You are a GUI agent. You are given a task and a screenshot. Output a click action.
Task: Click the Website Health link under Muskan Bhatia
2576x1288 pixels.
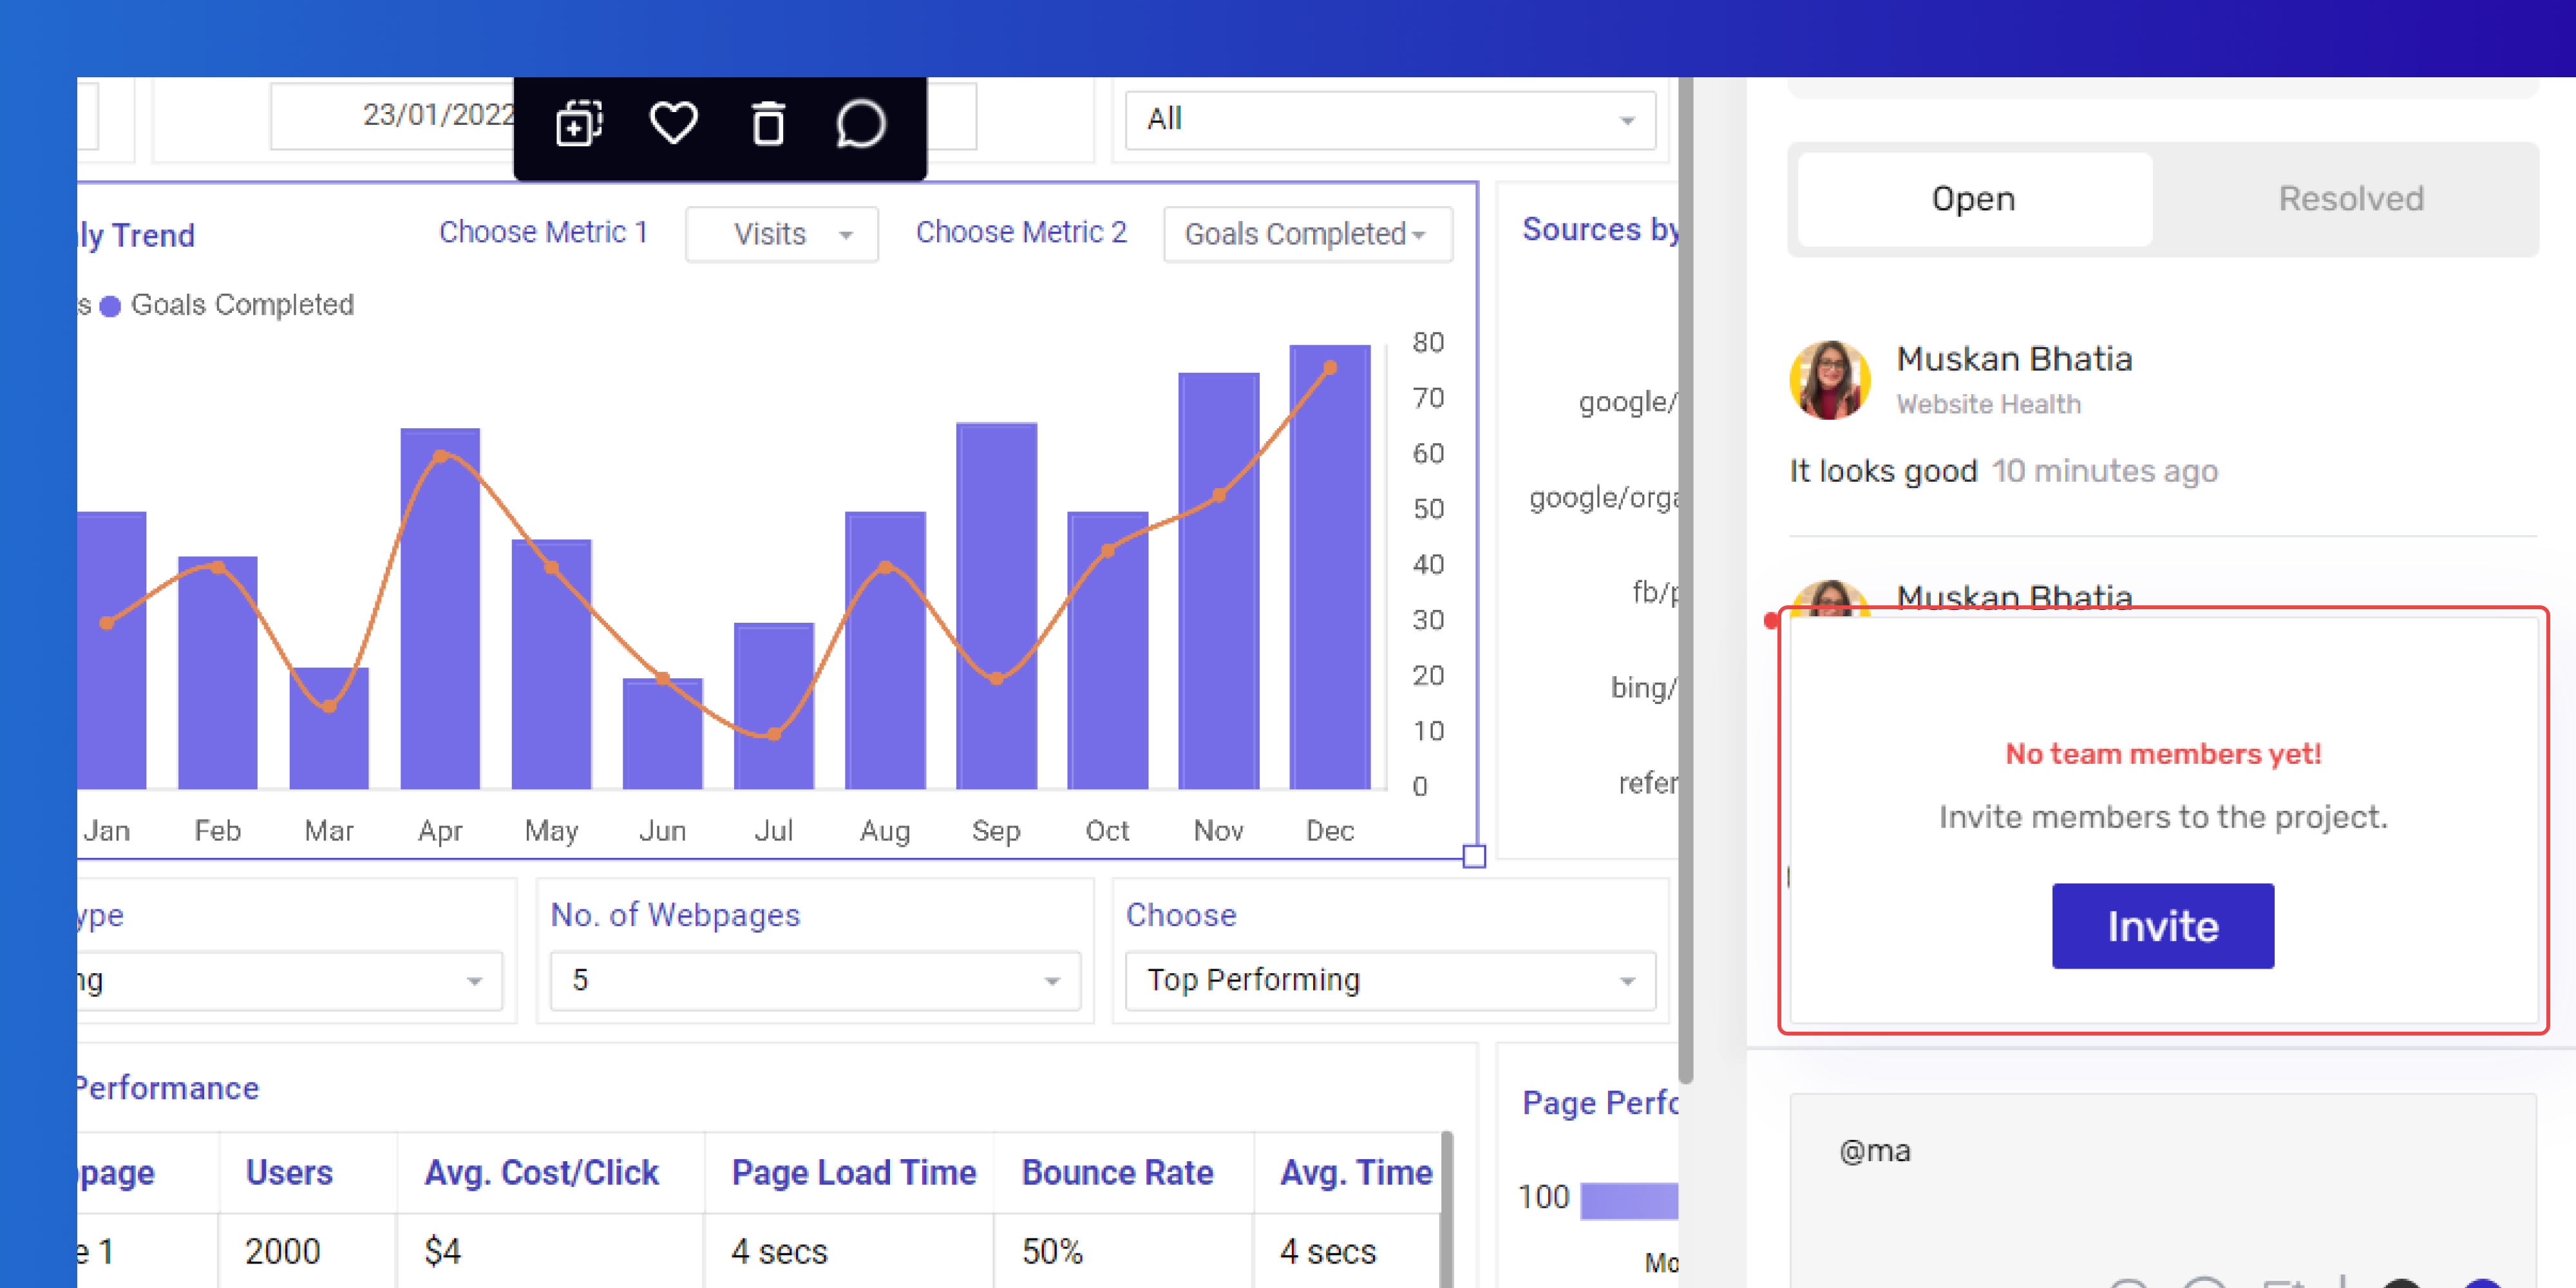[1989, 404]
